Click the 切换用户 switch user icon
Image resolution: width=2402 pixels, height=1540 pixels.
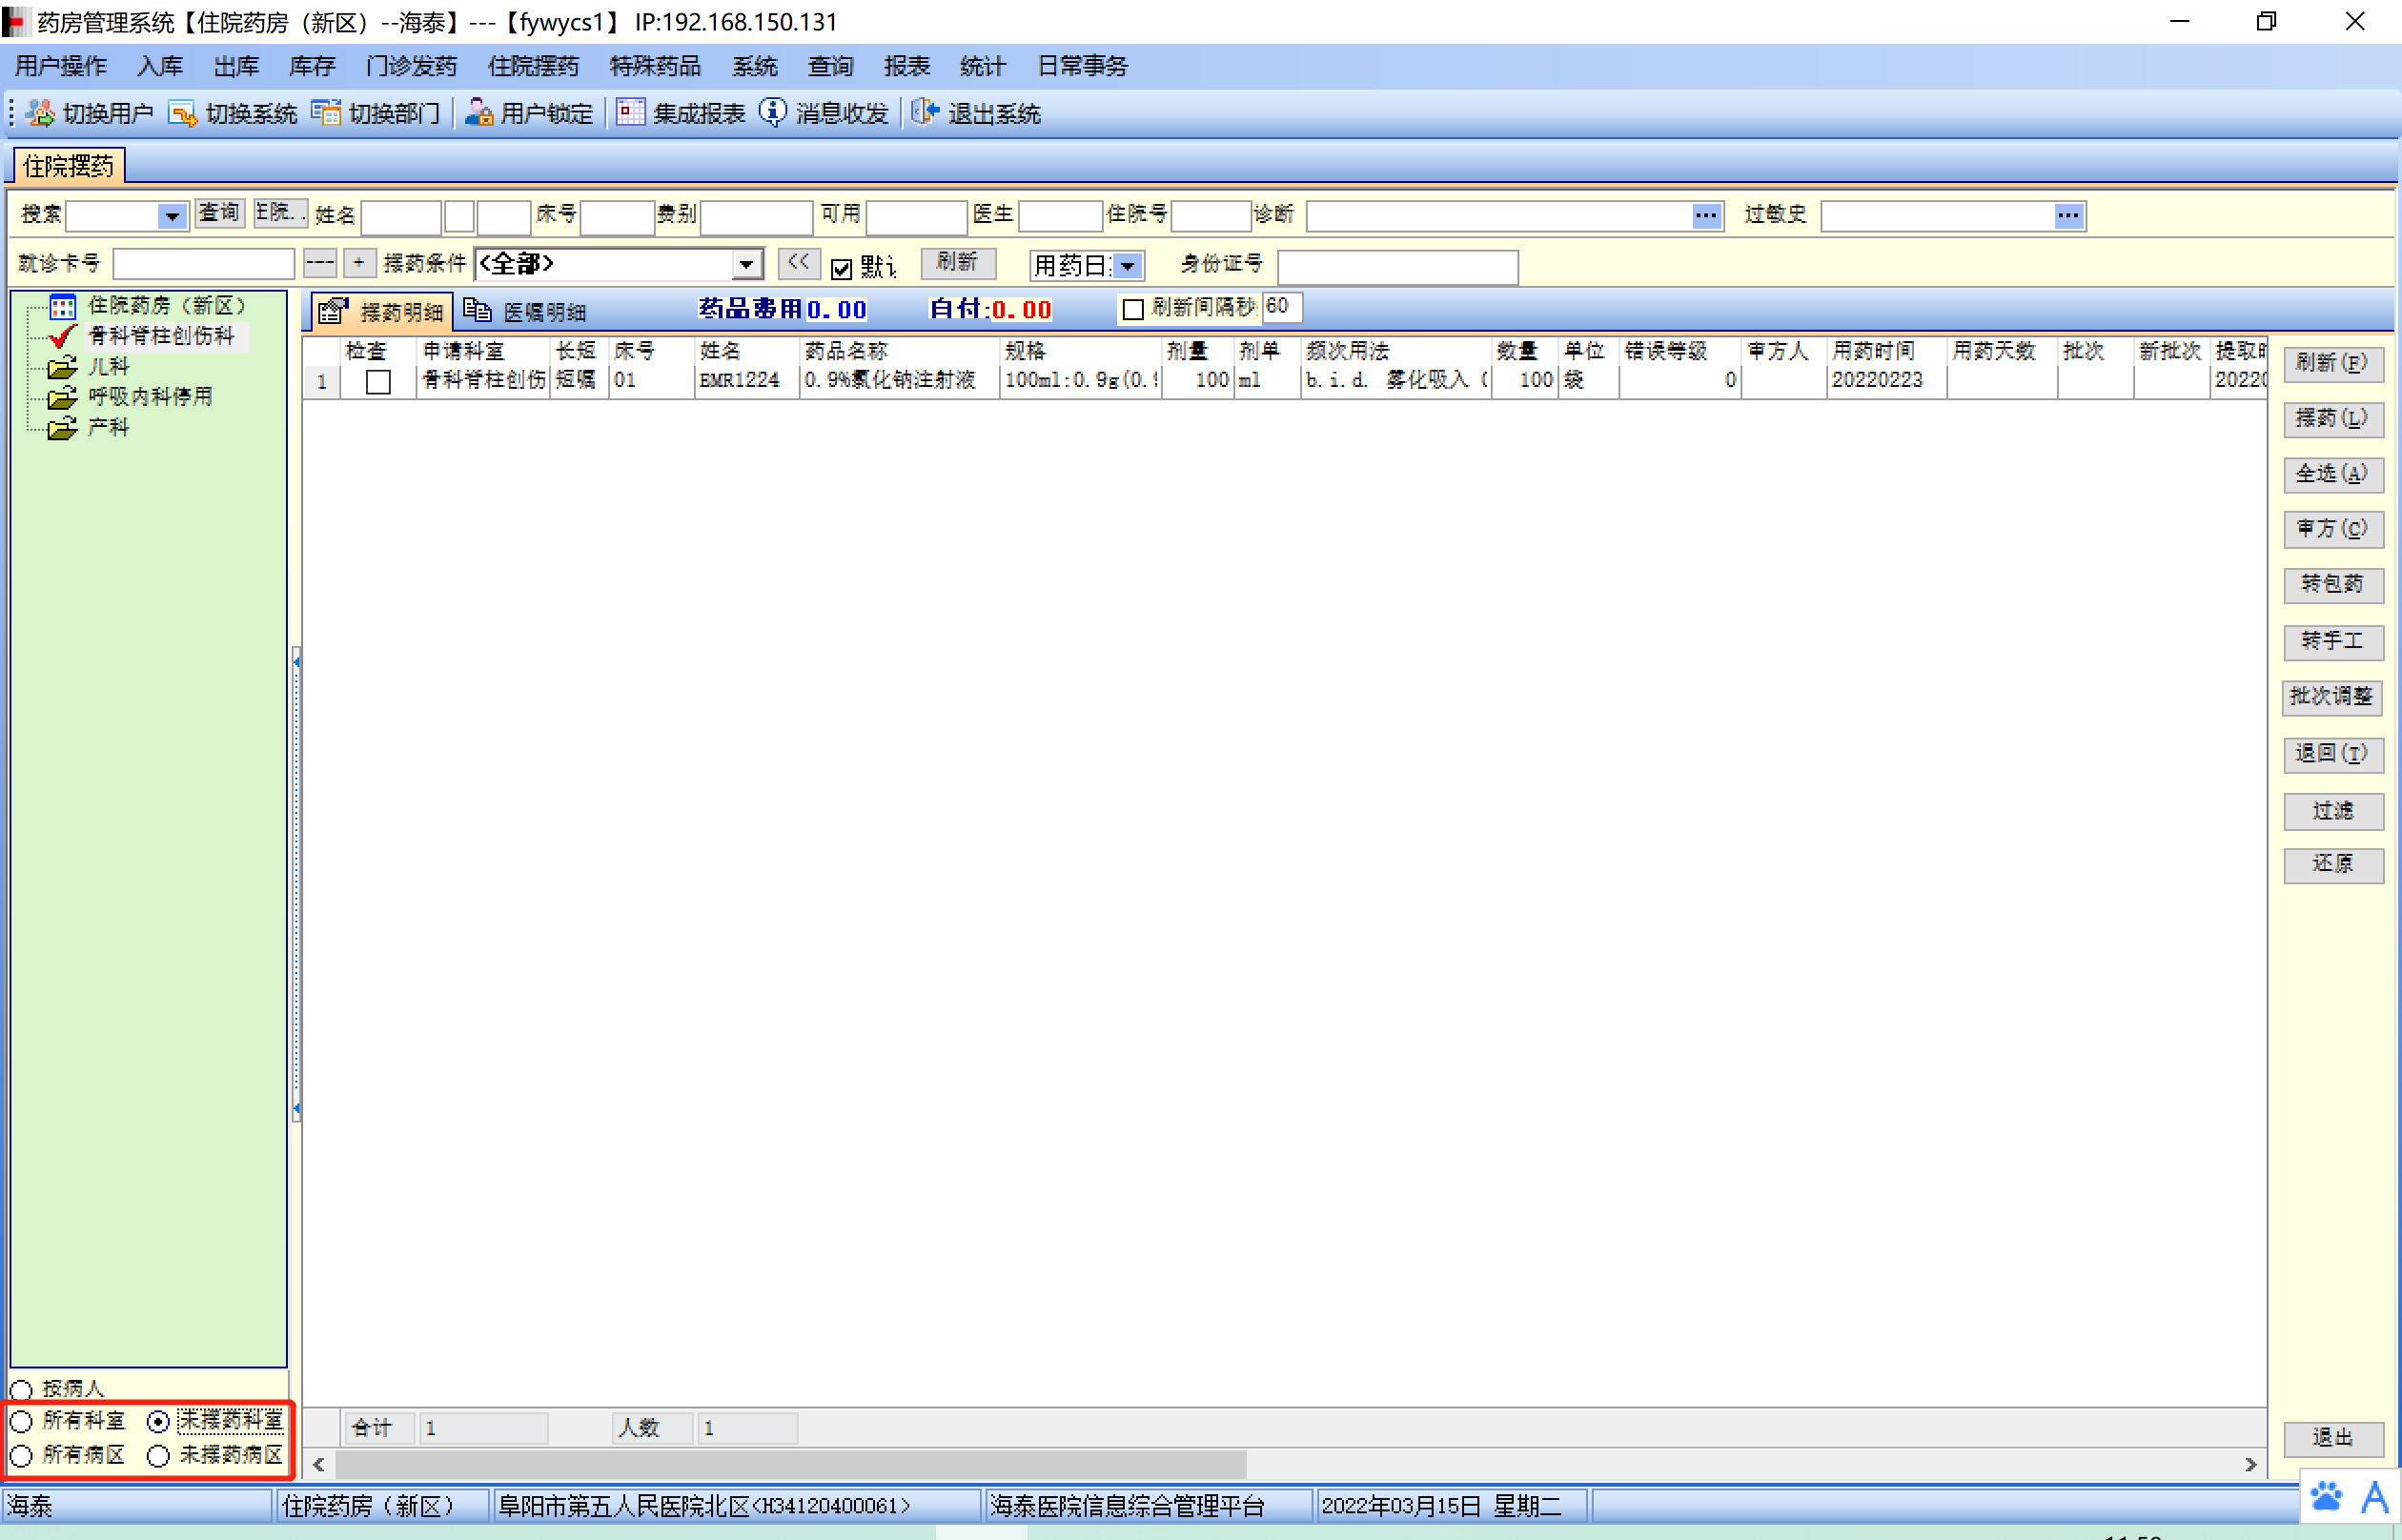[x=40, y=113]
